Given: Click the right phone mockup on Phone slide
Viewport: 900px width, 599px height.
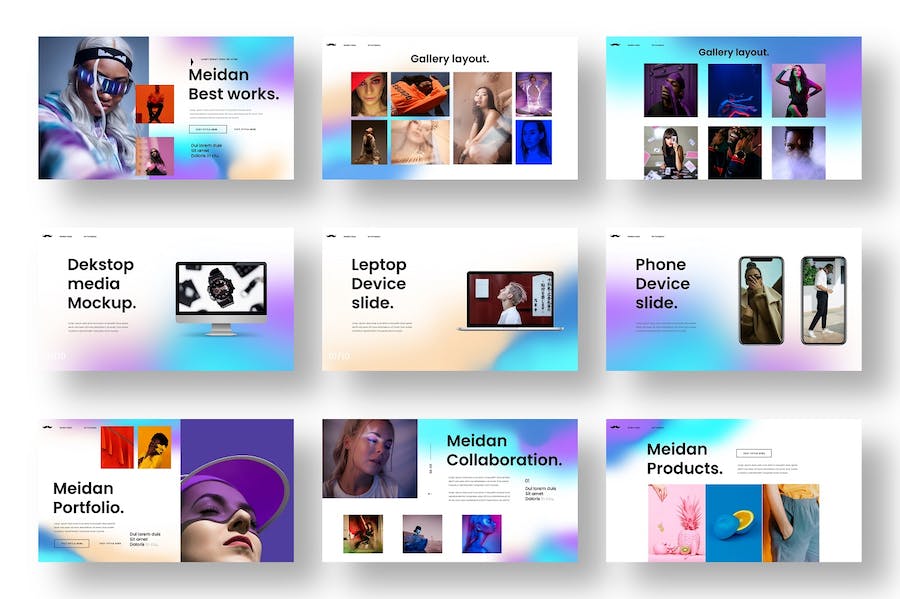Looking at the screenshot, I should click(x=823, y=300).
